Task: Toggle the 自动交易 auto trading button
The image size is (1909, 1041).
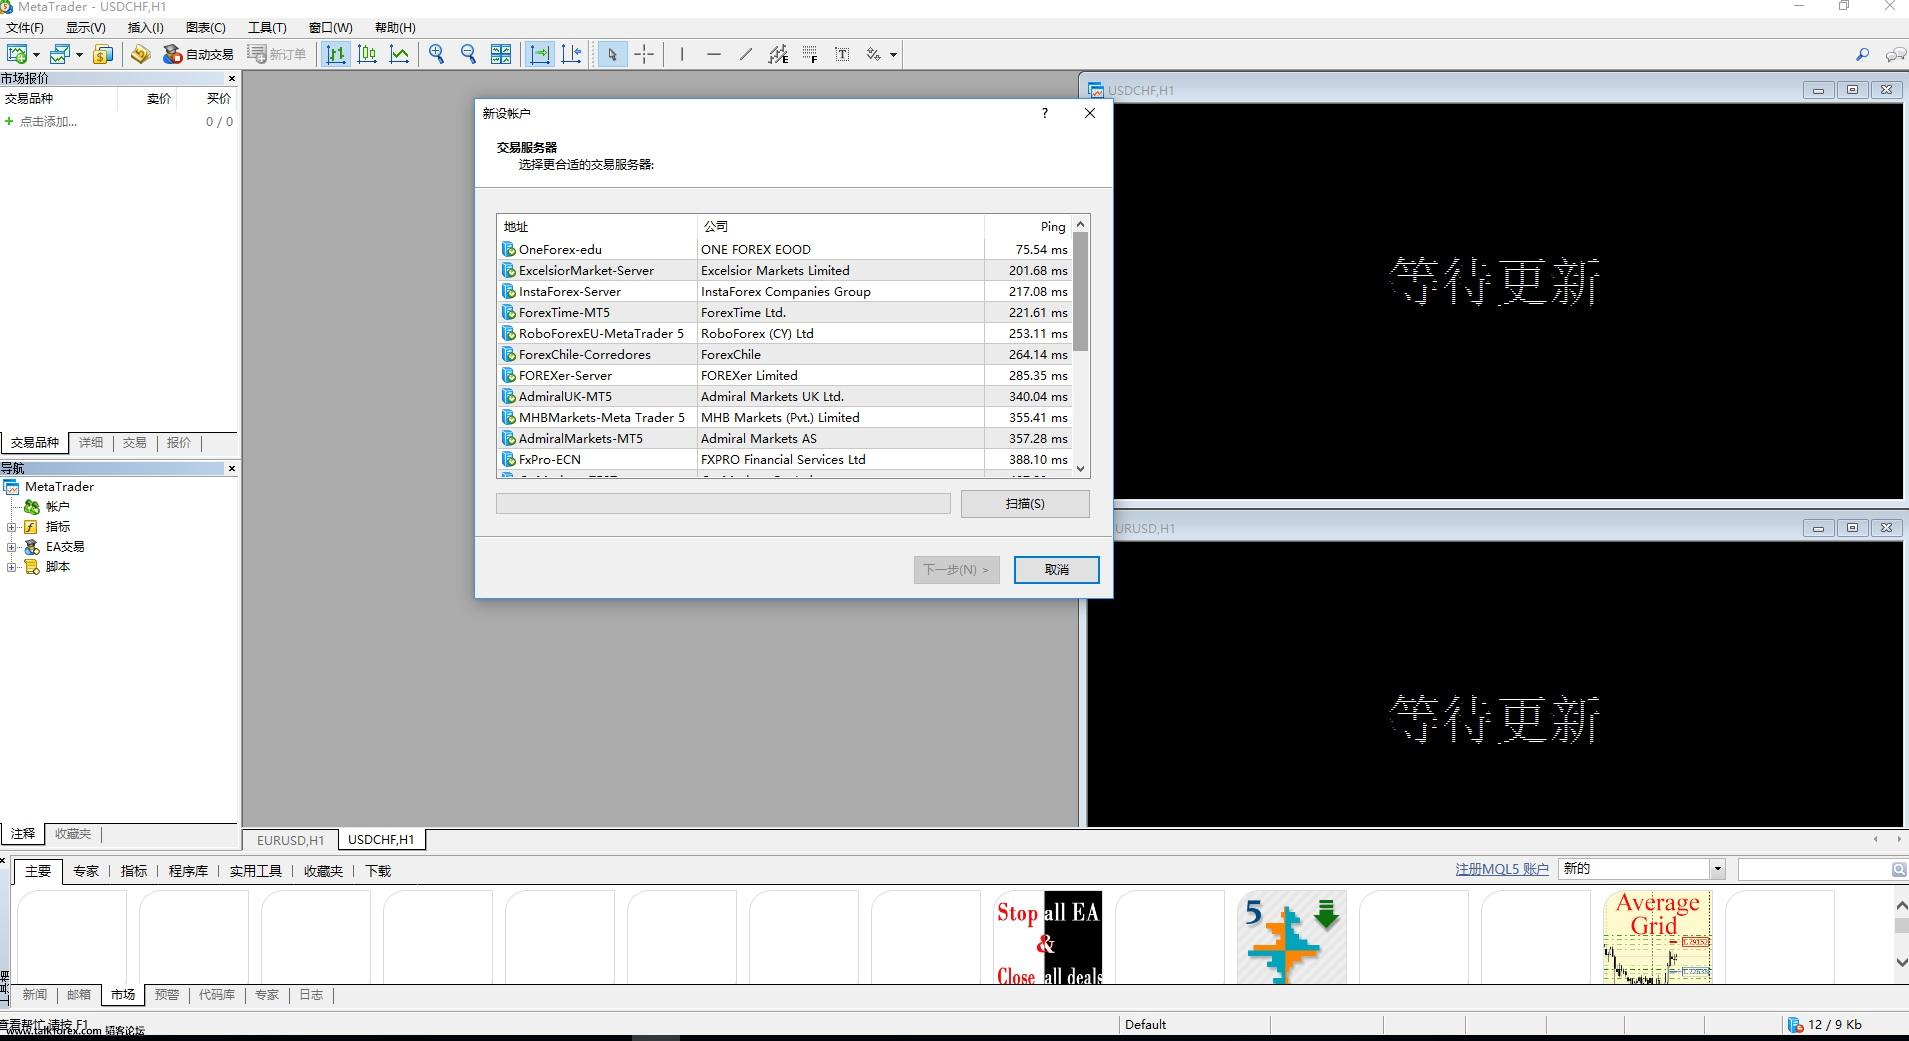Action: (198, 54)
